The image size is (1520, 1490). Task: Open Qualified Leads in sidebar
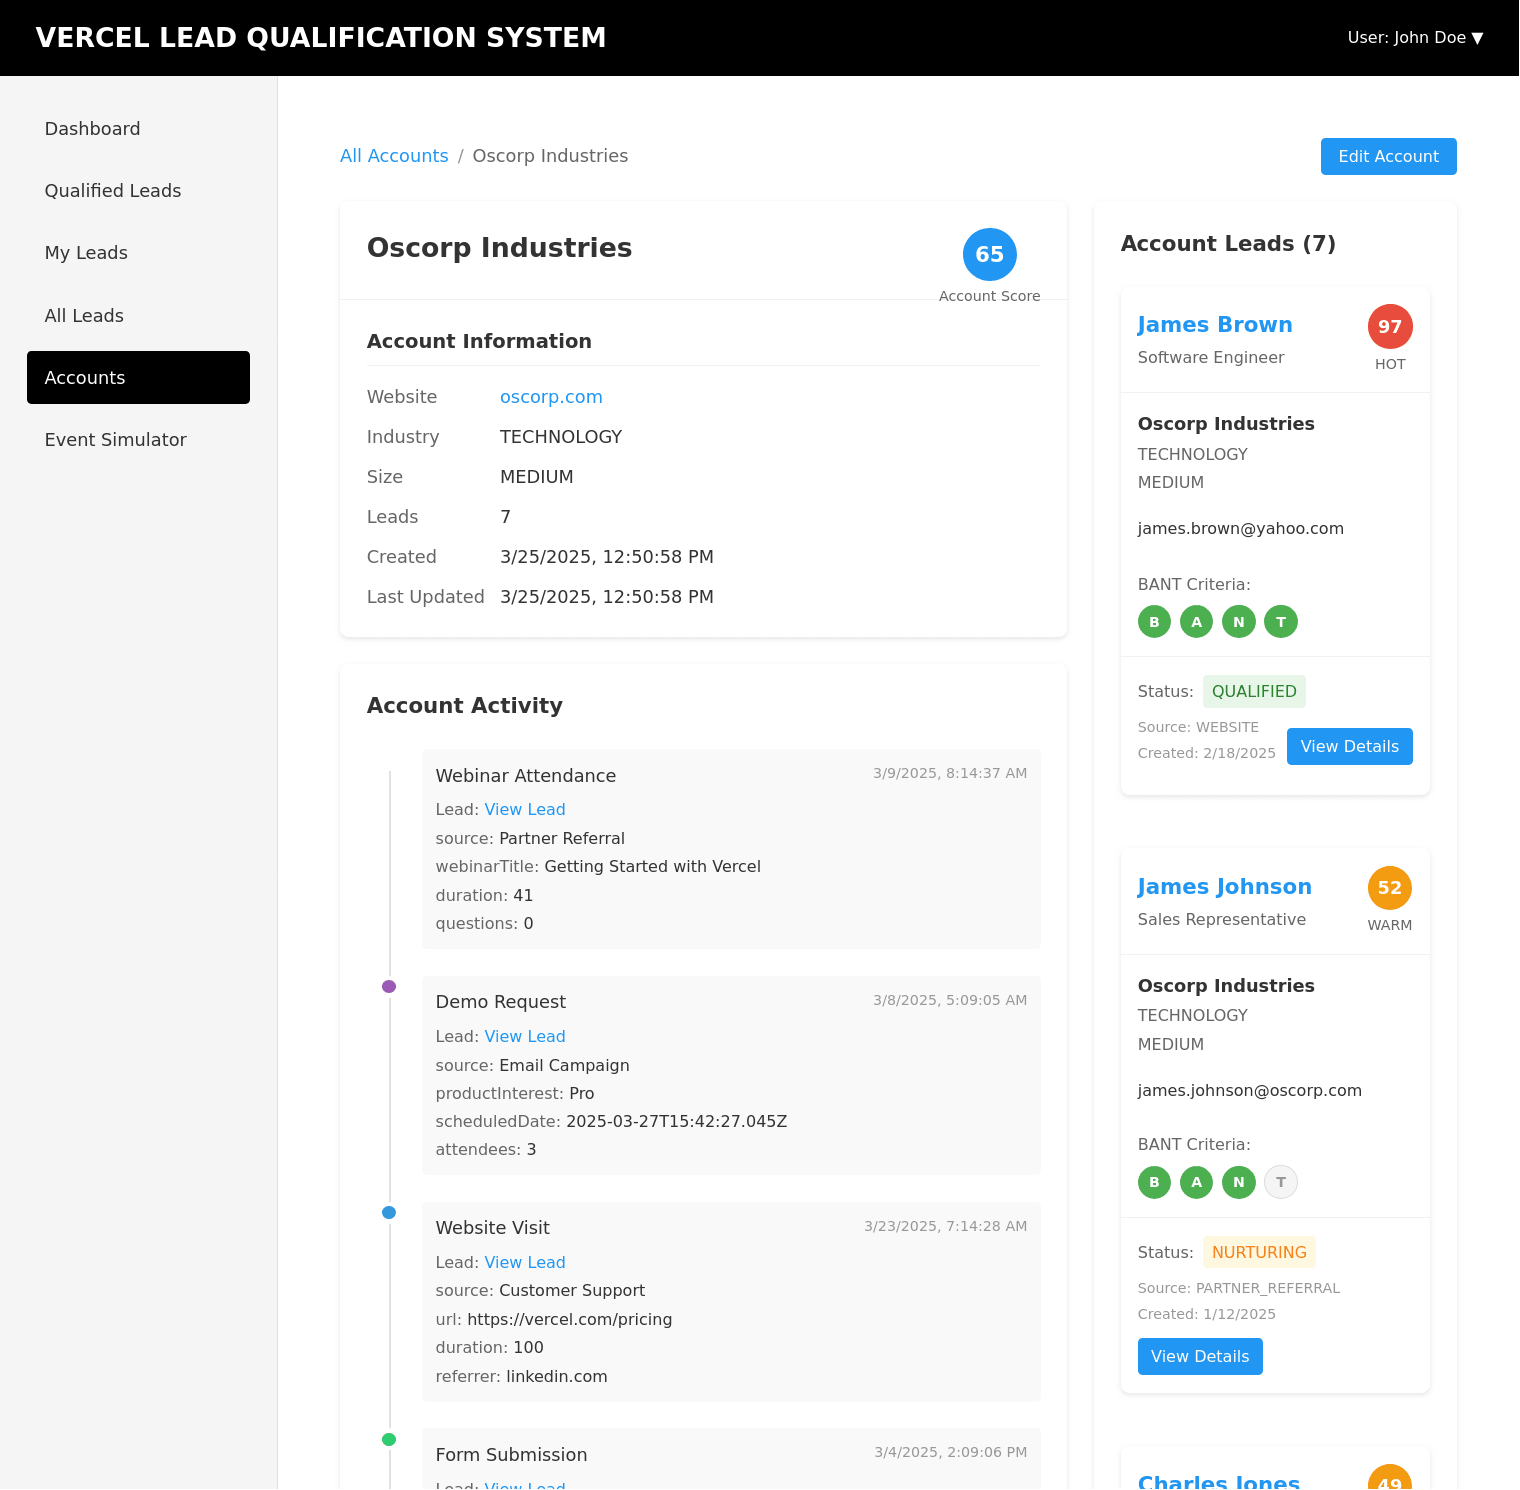click(x=138, y=191)
